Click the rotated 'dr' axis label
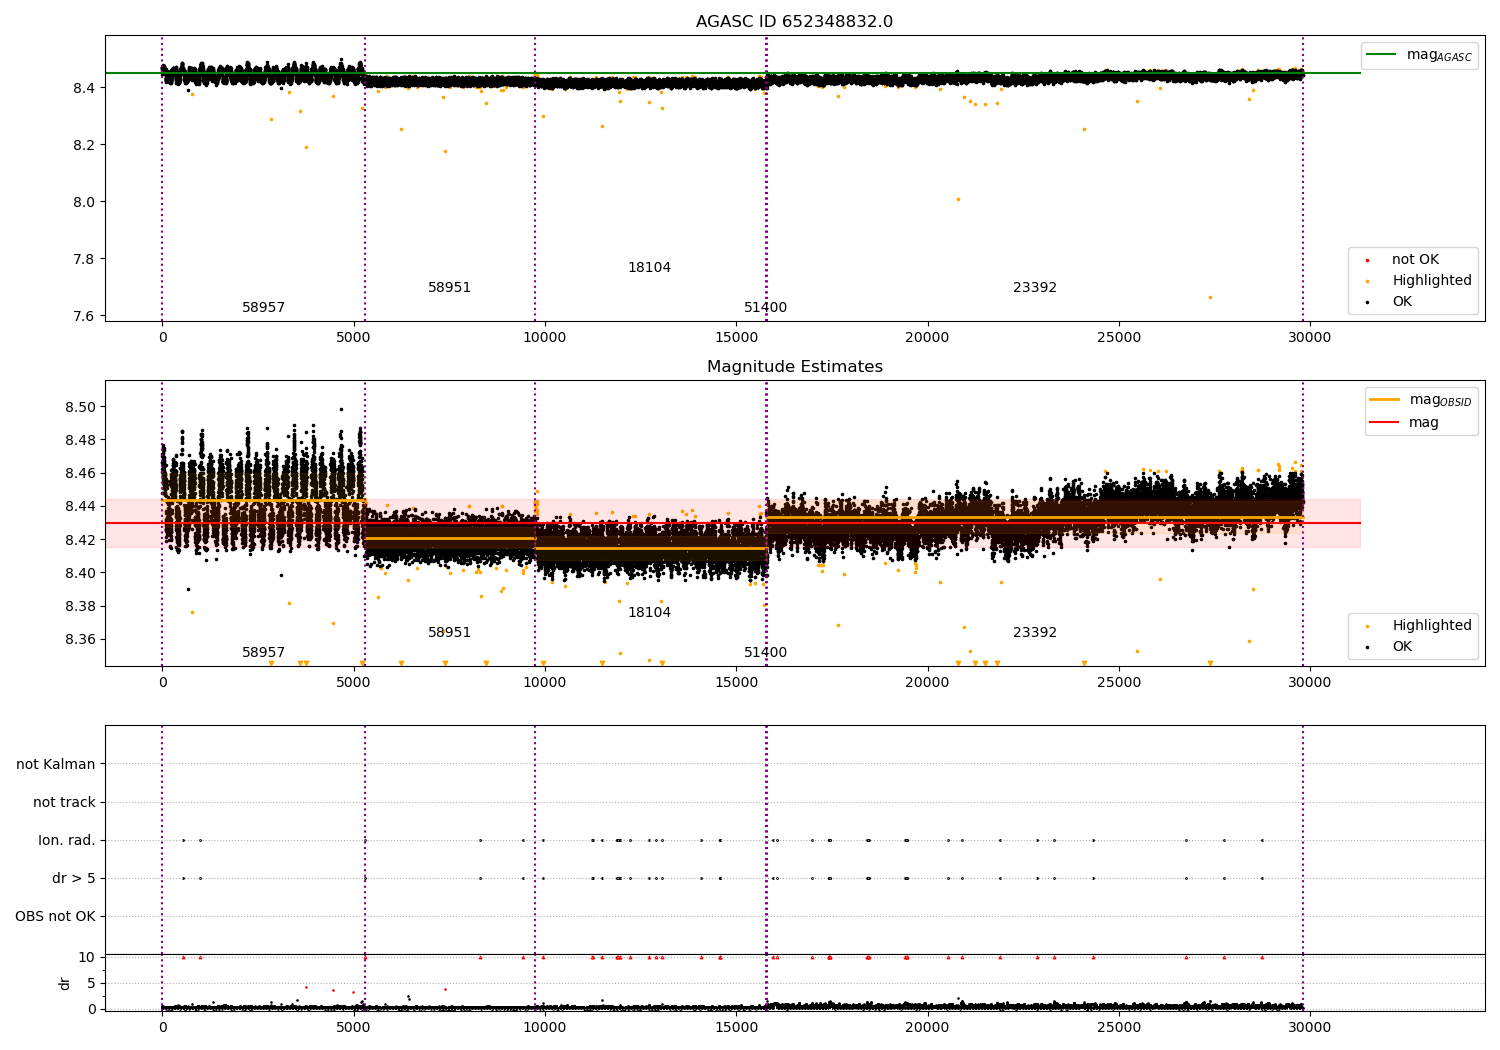Screen dimensions: 1500x1050 pyautogui.click(x=65, y=983)
